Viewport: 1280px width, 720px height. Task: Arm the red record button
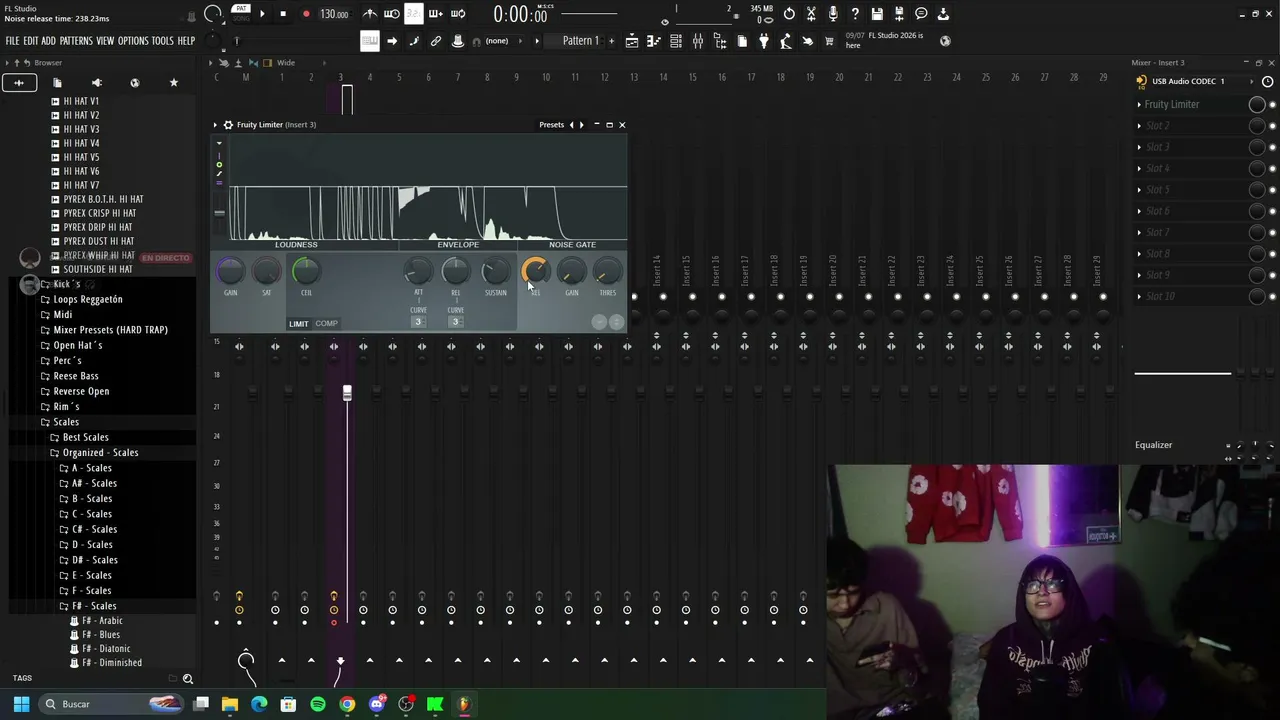(305, 14)
